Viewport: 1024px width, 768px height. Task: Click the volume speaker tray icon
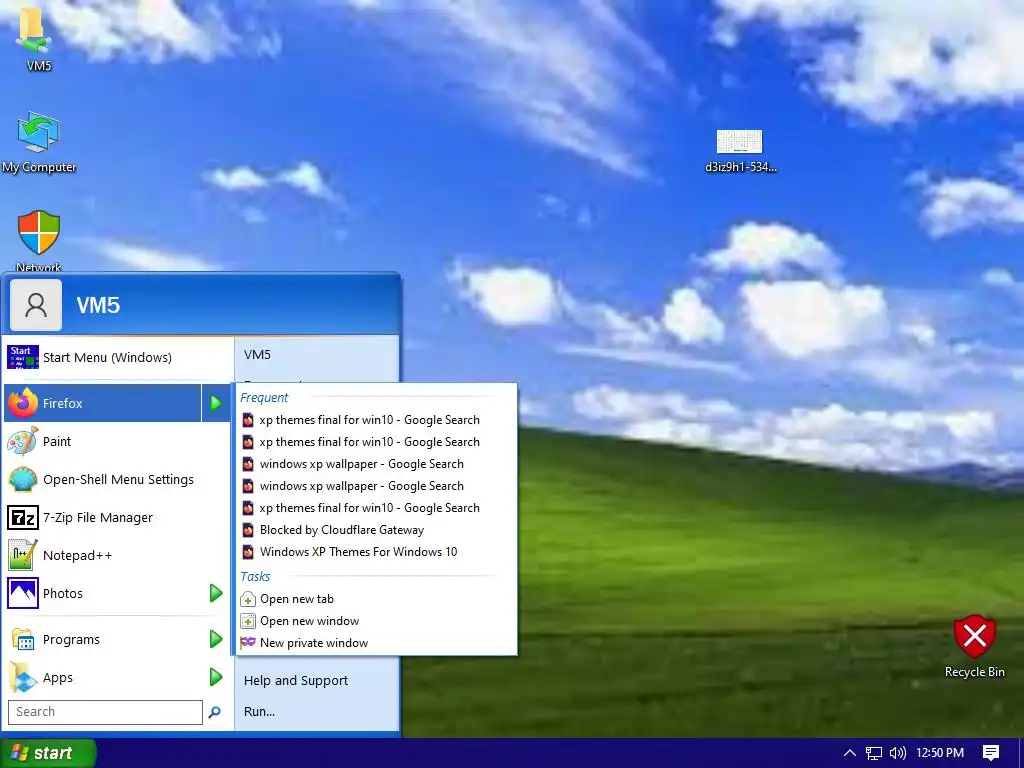click(898, 753)
